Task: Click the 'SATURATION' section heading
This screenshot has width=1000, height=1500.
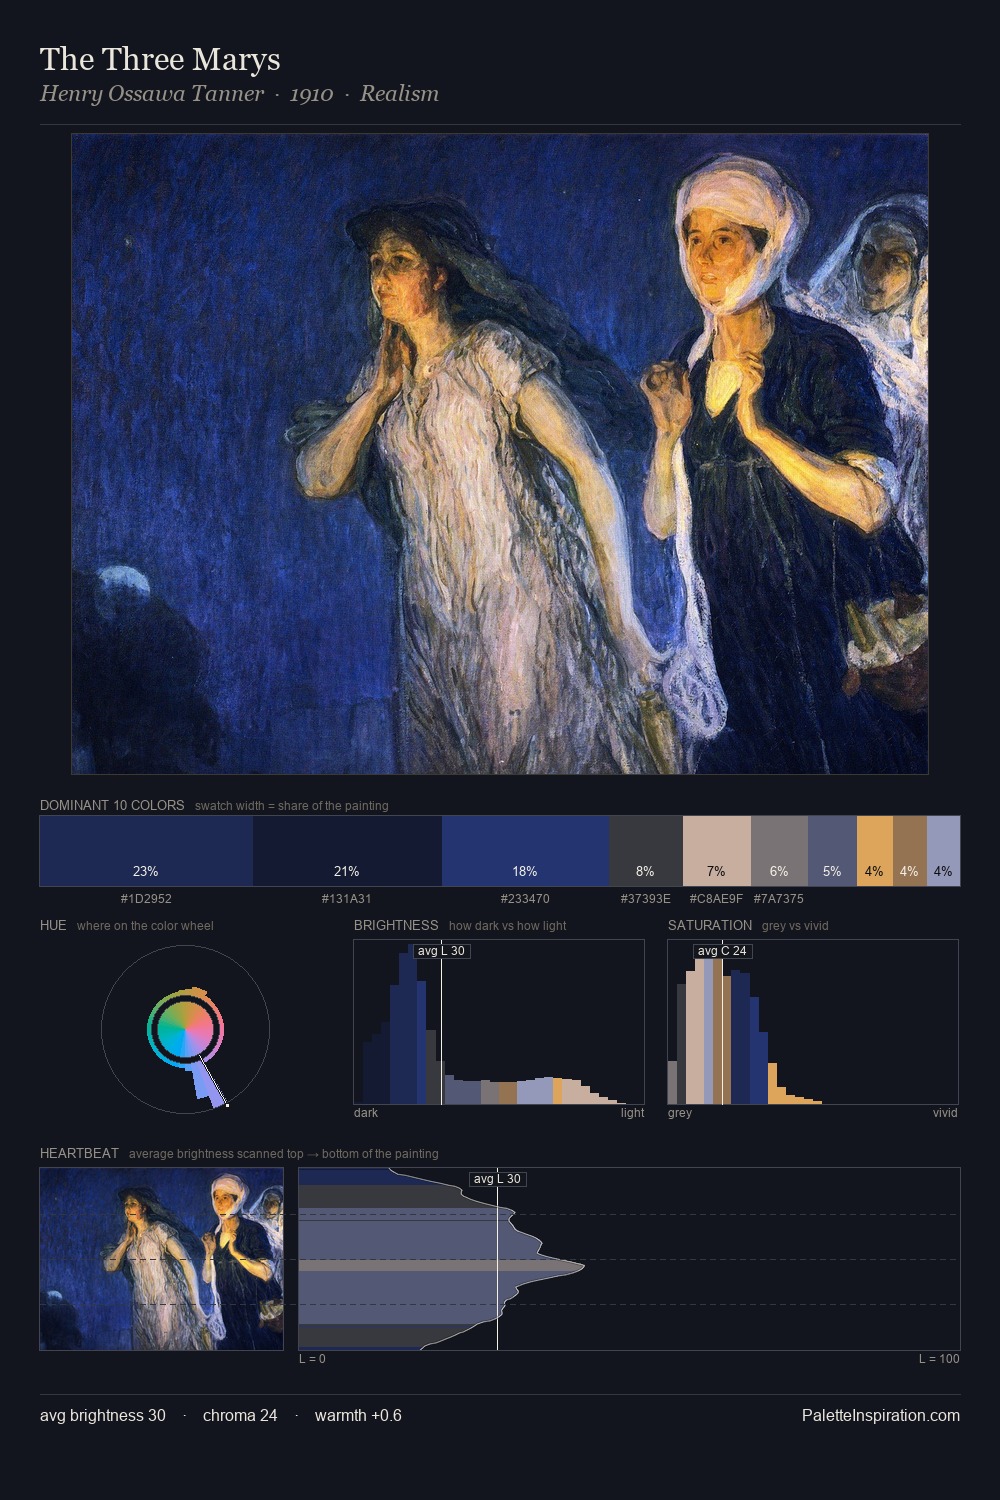Action: 710,926
